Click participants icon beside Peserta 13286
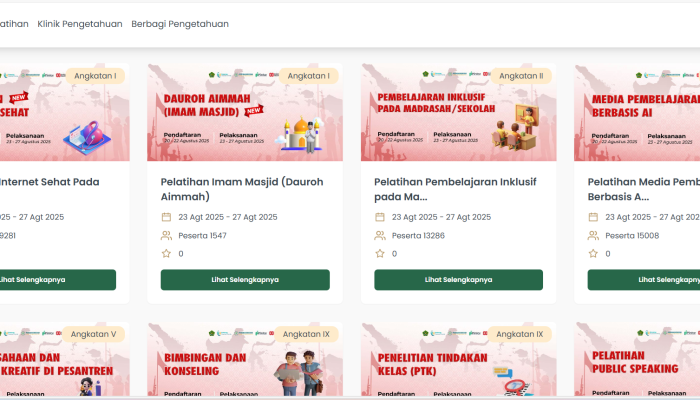 380,235
